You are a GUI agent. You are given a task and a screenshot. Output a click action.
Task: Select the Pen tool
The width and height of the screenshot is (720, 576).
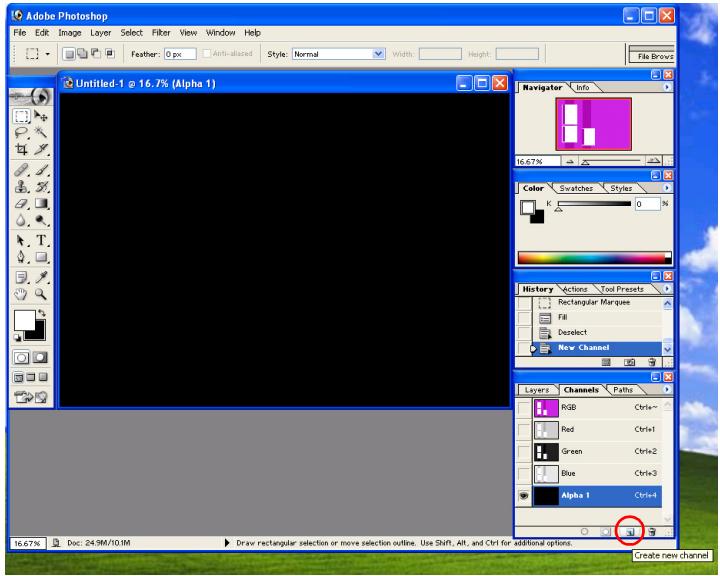tap(21, 257)
